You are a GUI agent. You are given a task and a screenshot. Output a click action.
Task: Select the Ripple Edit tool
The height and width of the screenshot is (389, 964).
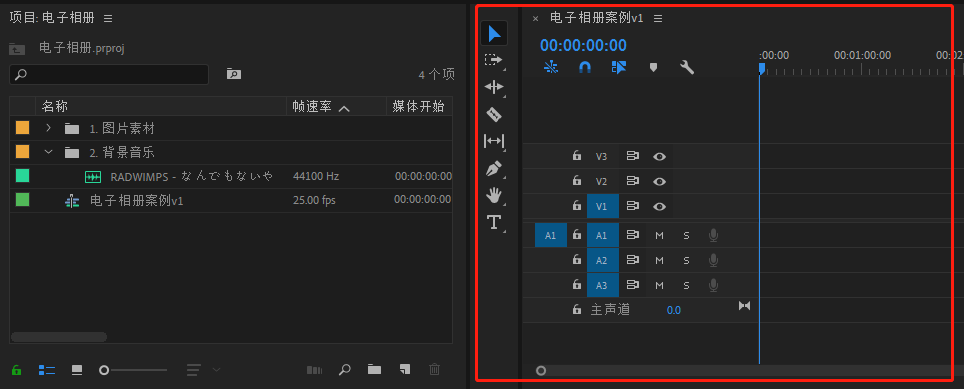click(494, 87)
